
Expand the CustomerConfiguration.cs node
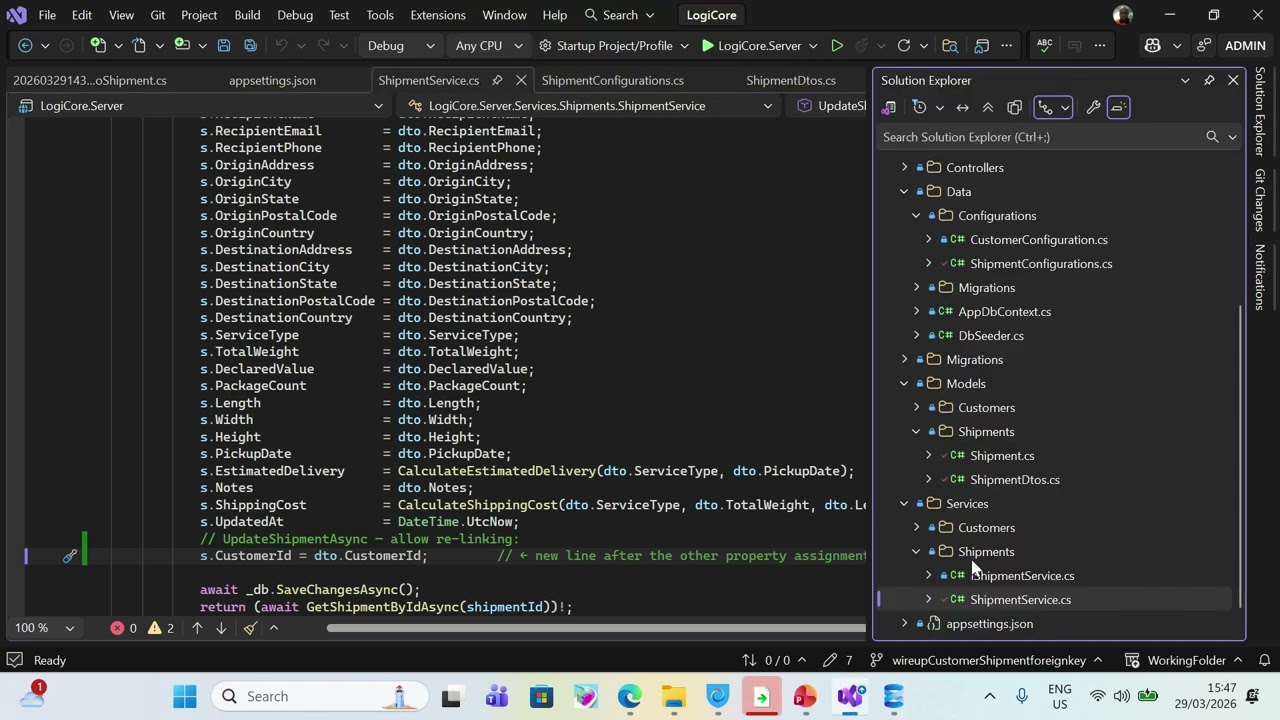928,240
